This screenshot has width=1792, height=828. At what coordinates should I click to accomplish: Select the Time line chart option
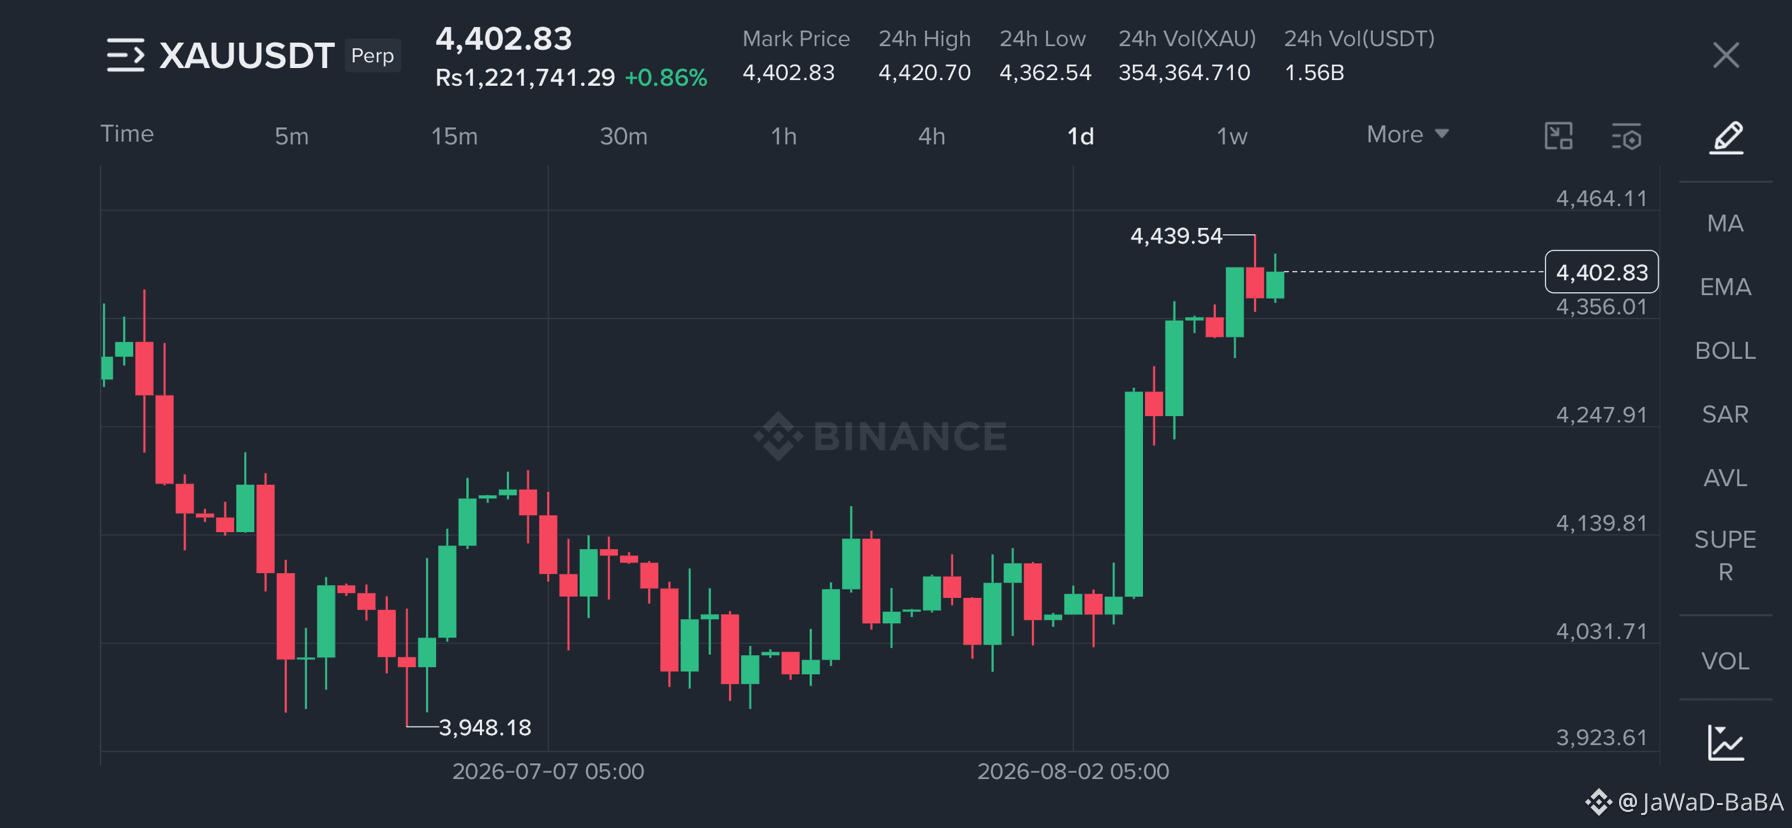[x=127, y=134]
